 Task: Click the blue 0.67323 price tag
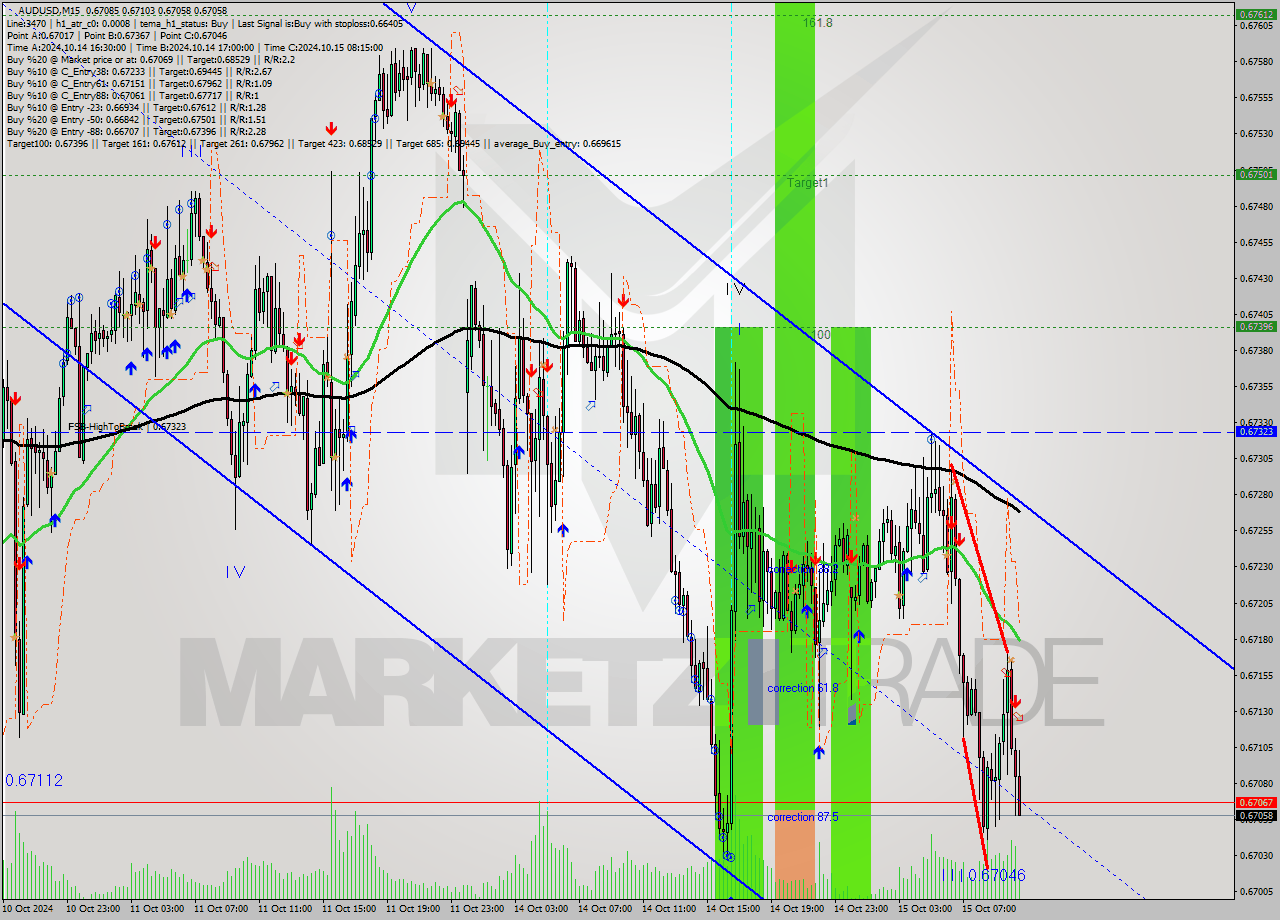1256,432
